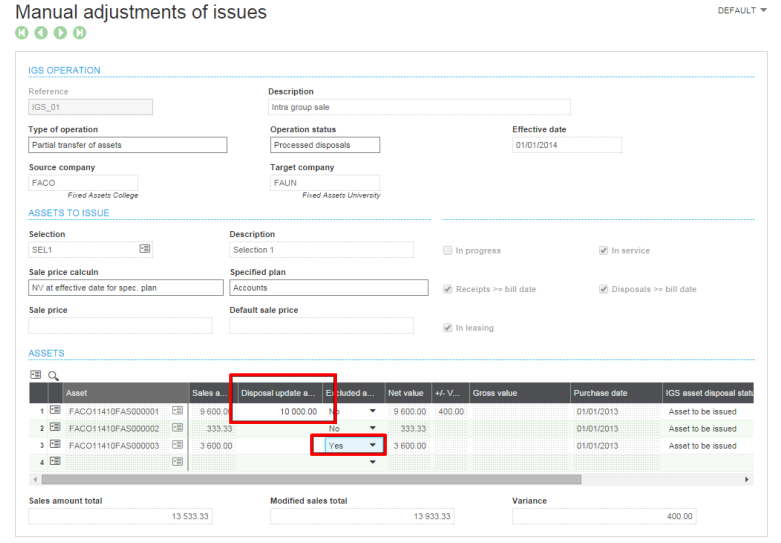781x543 pixels.
Task: Click the Gross value column header
Action: click(520, 393)
